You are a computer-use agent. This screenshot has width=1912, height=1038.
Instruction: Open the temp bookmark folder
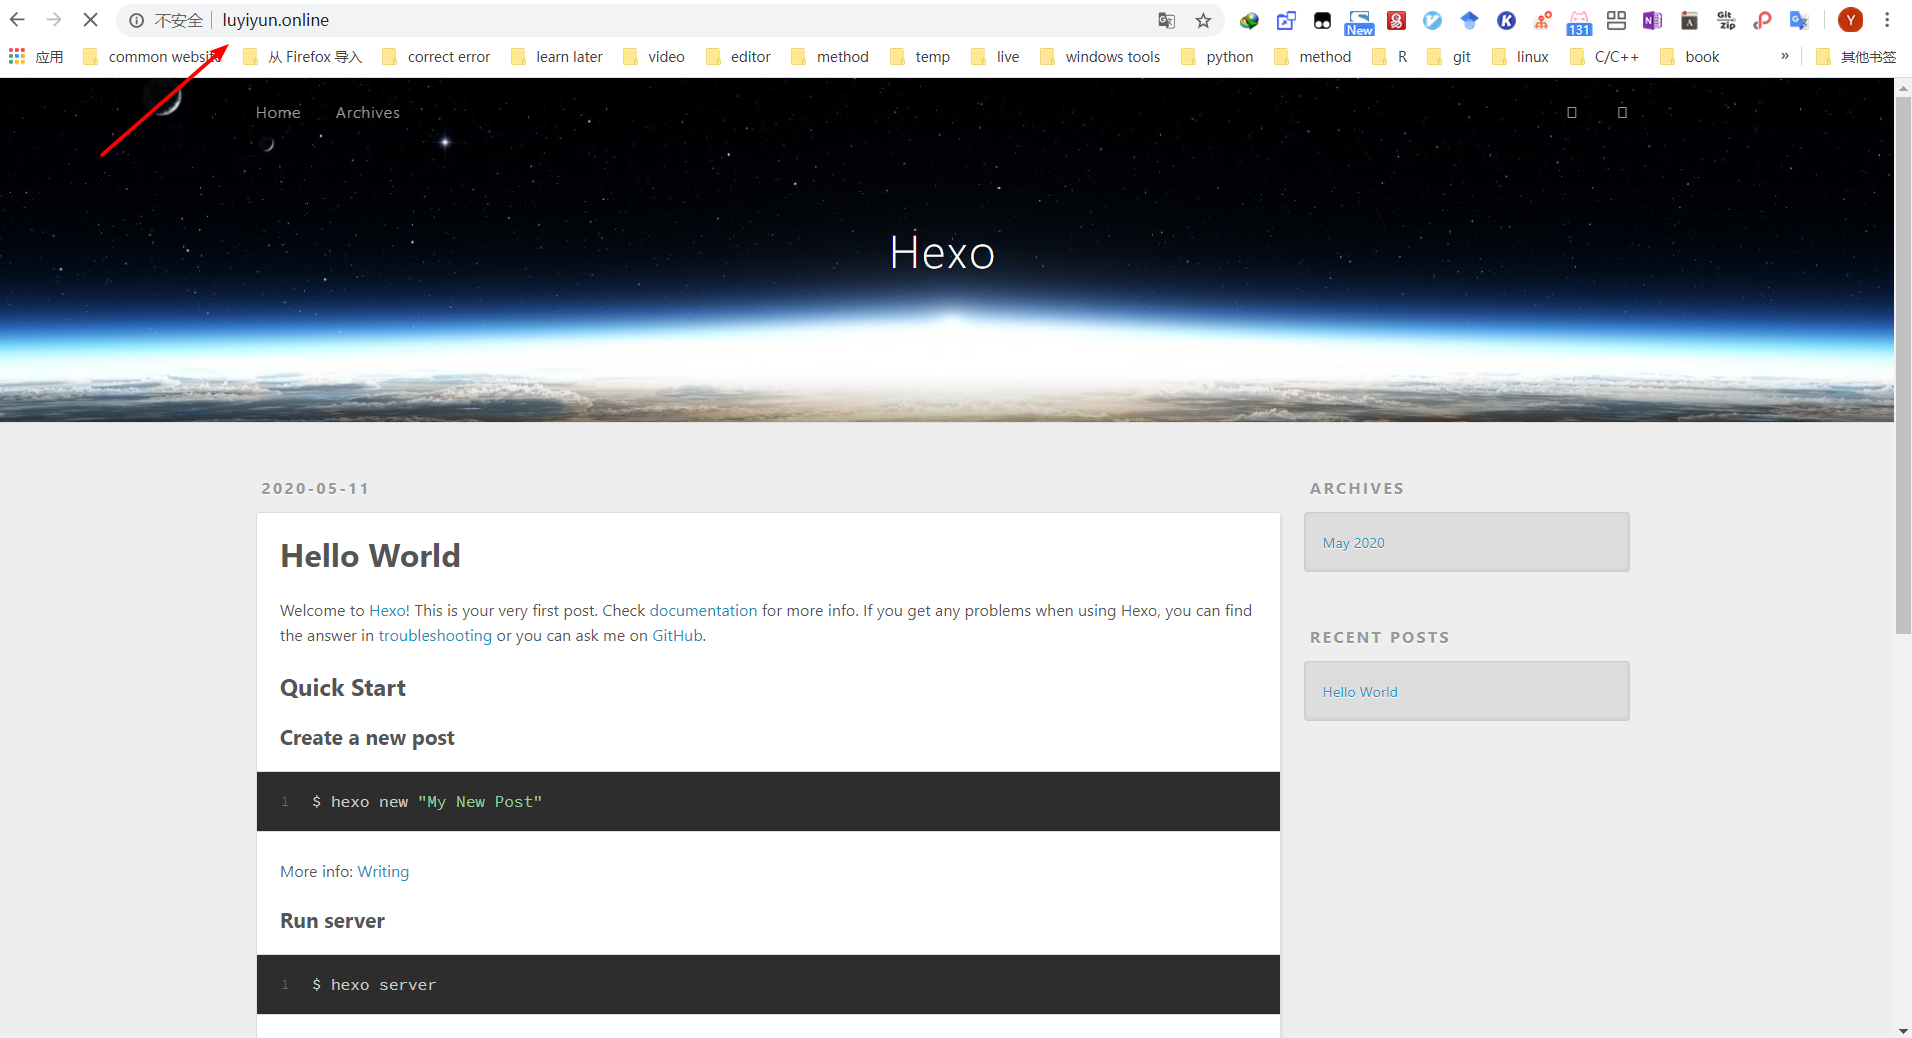(920, 57)
